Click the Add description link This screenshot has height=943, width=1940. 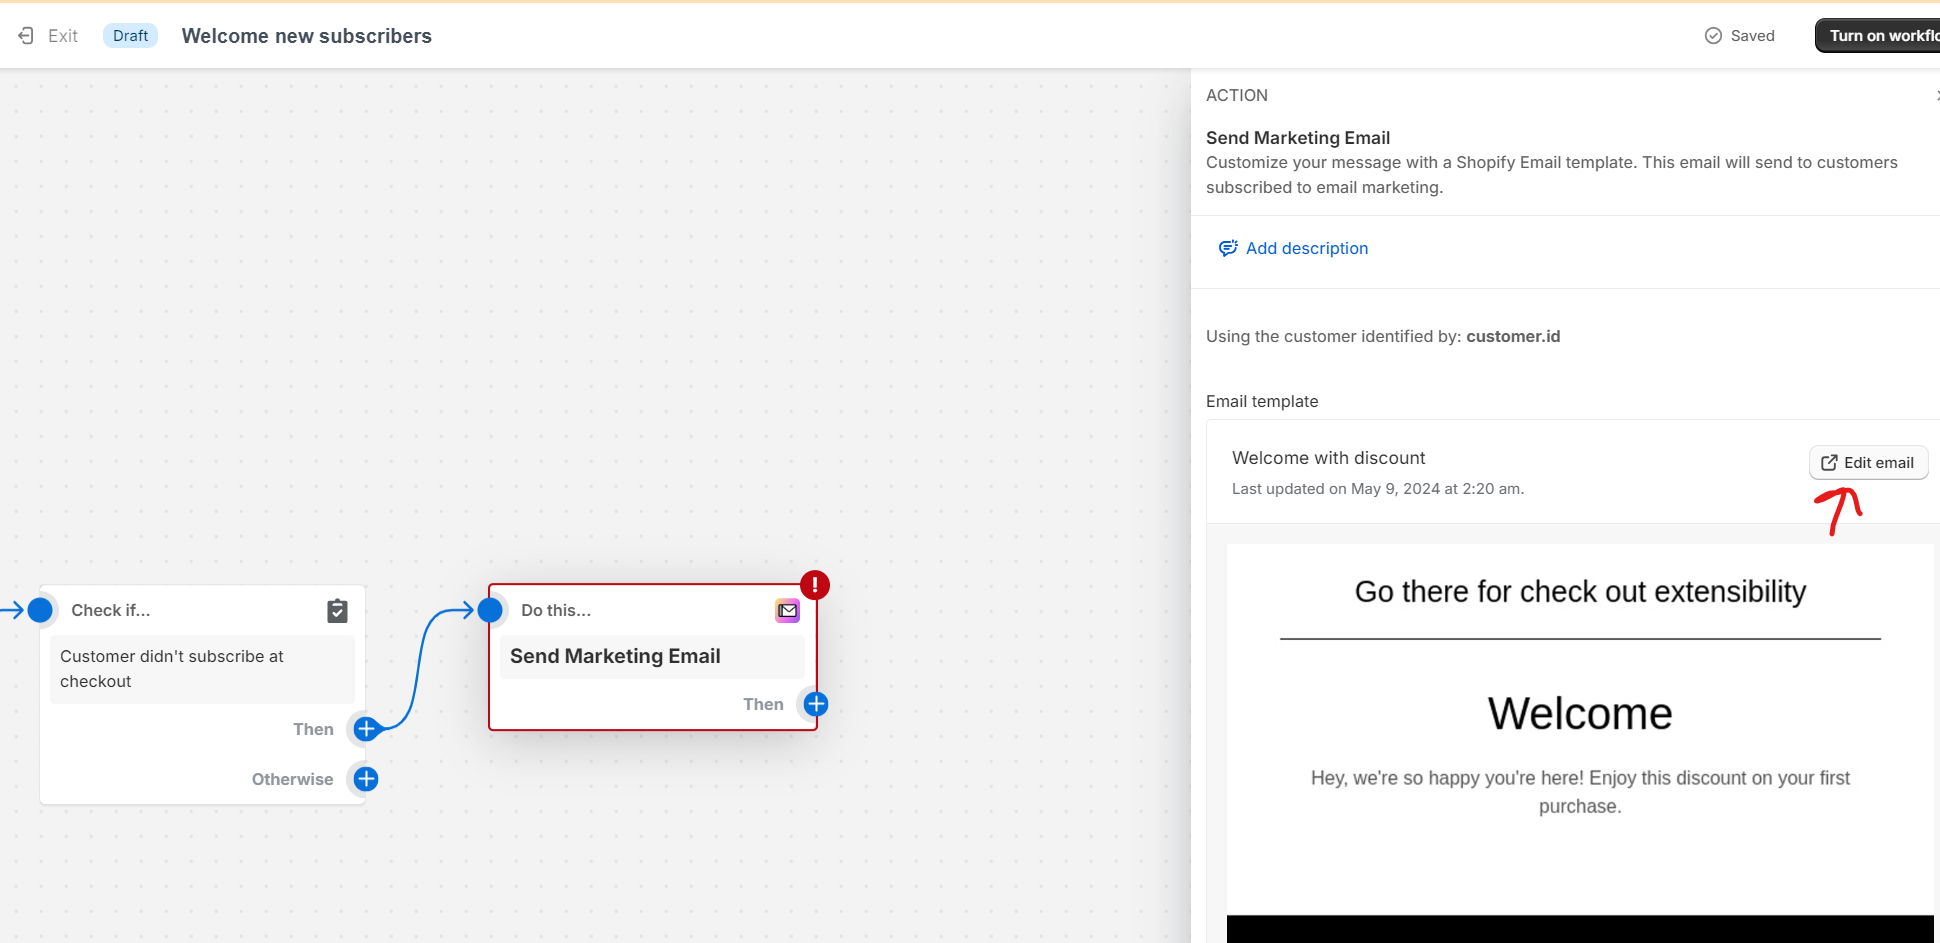tap(1306, 248)
